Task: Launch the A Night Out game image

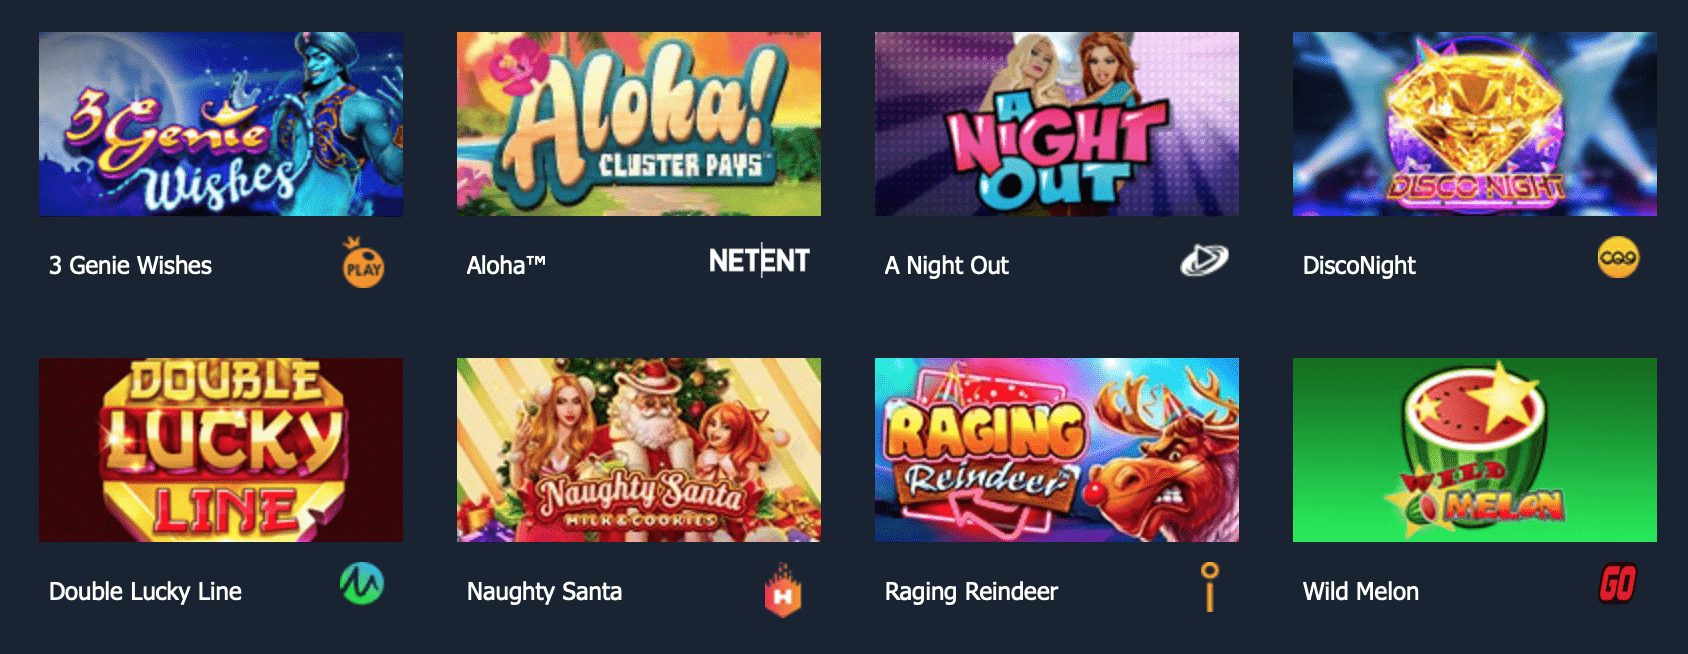Action: click(x=1057, y=124)
